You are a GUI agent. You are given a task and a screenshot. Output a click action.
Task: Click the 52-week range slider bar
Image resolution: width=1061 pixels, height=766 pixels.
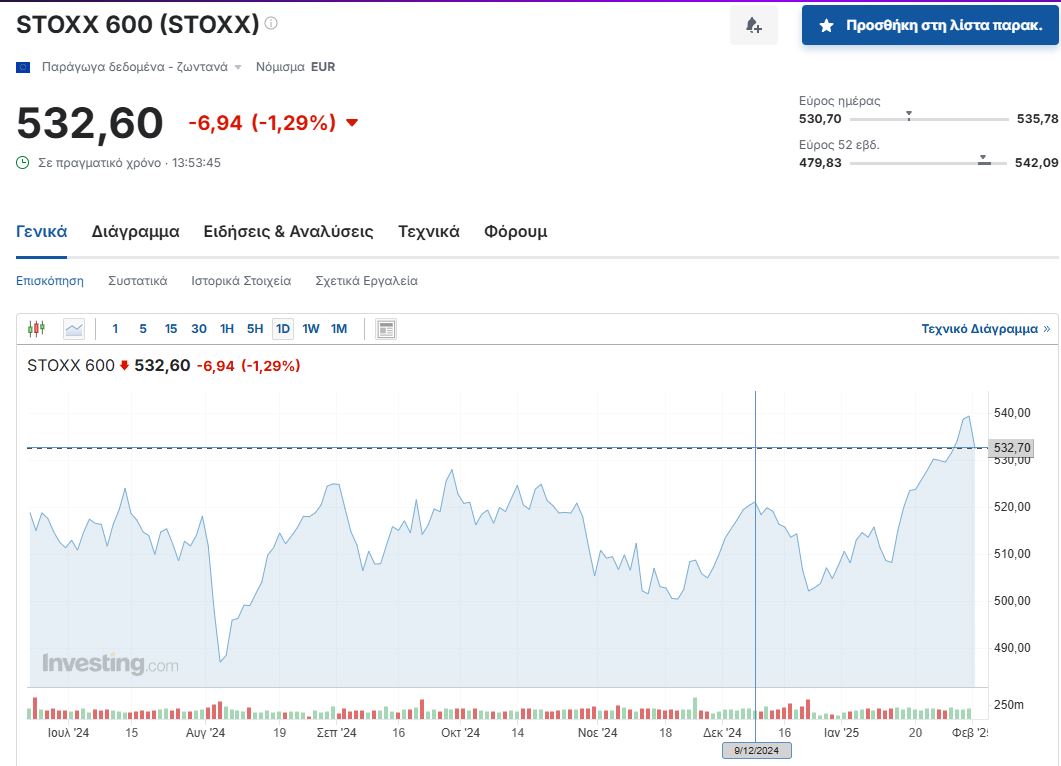coord(929,162)
